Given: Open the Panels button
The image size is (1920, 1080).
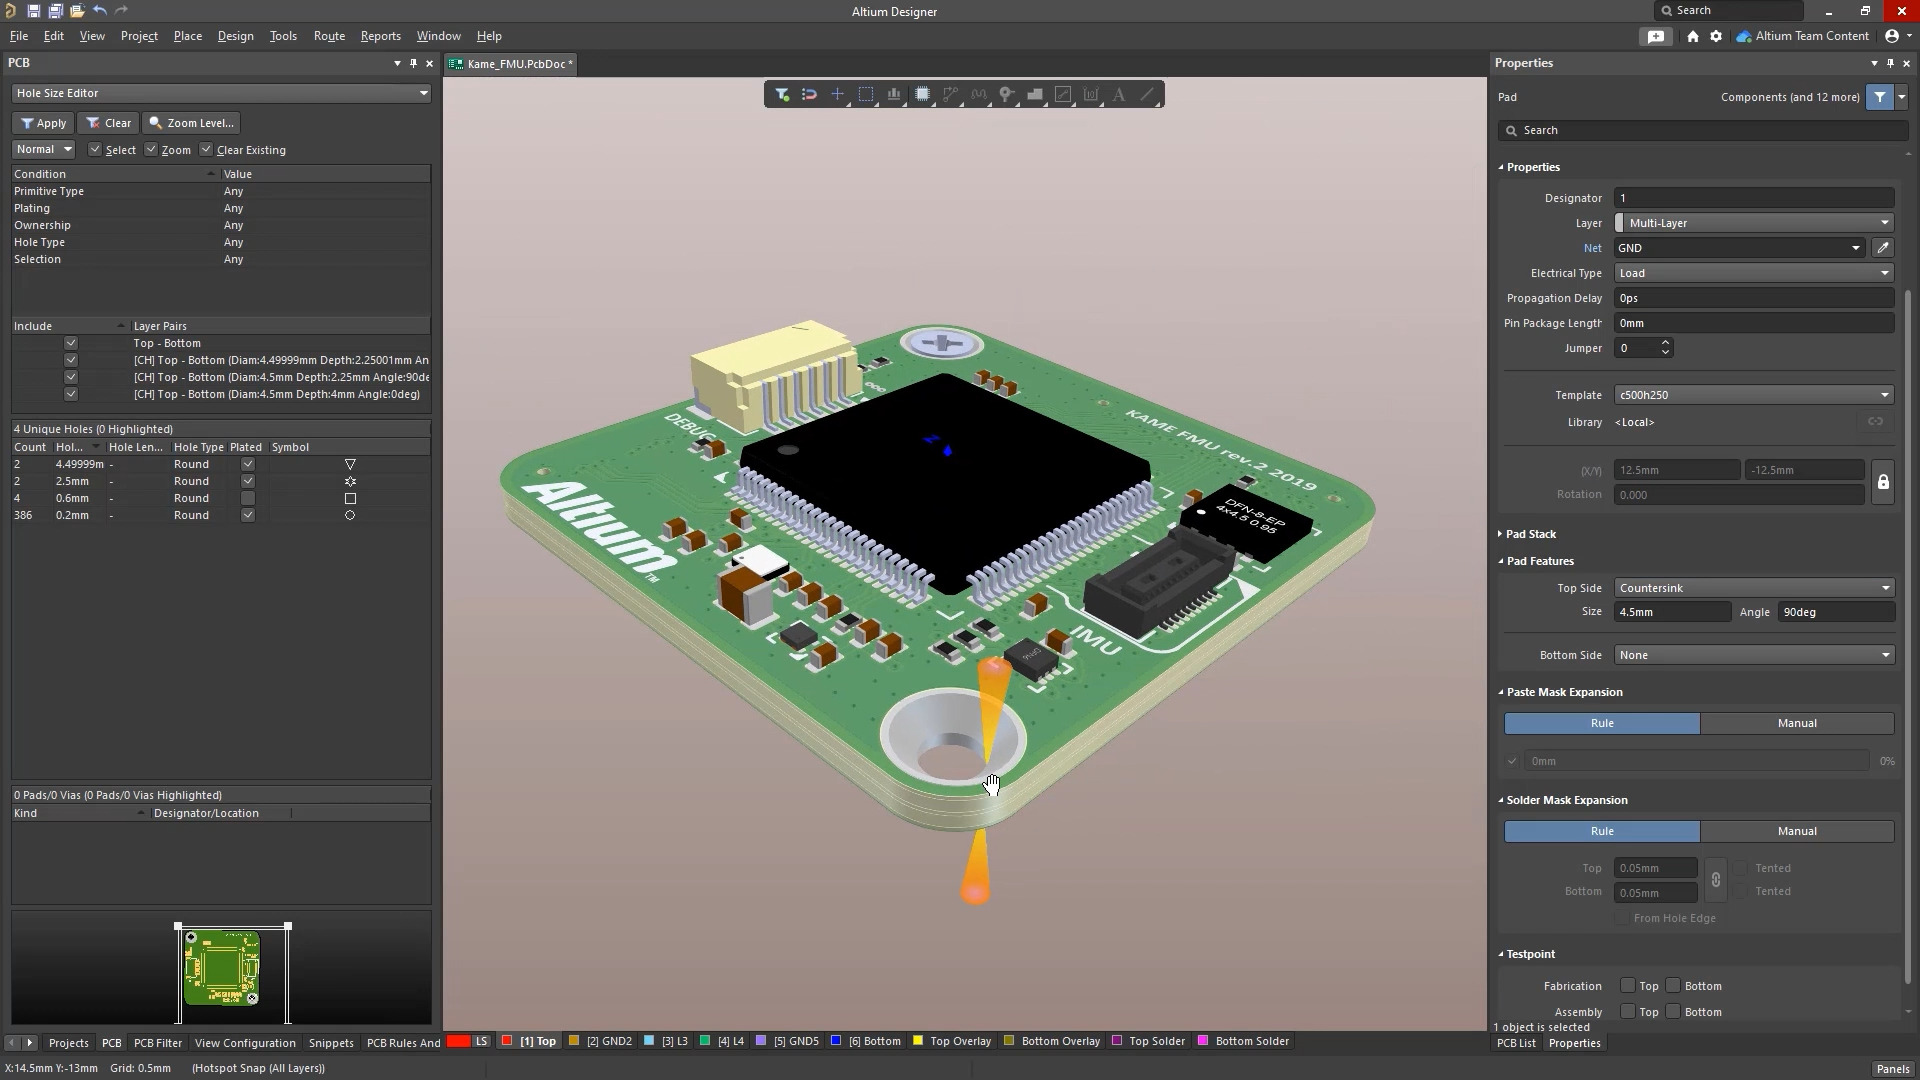Looking at the screenshot, I should pyautogui.click(x=1893, y=1069).
